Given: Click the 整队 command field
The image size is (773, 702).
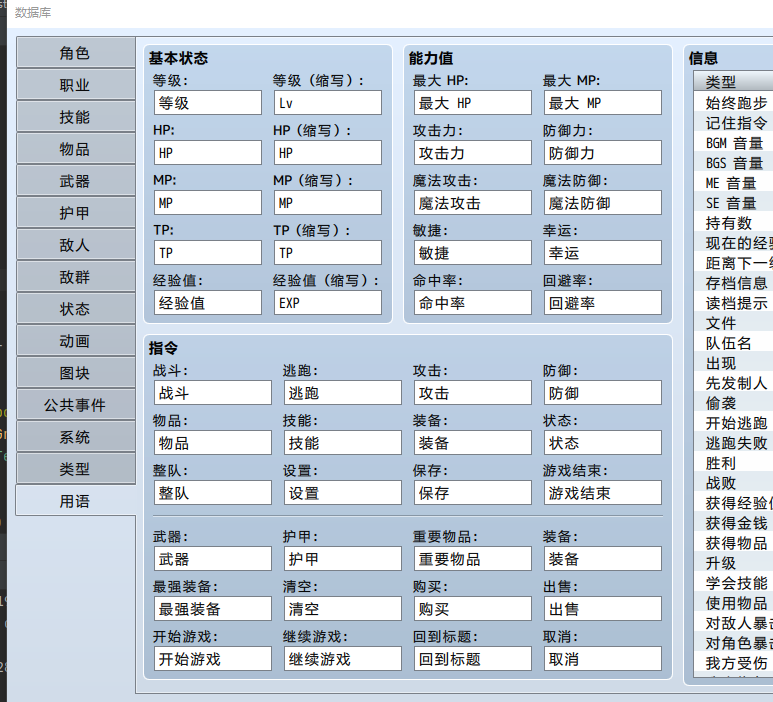Looking at the screenshot, I should (212, 493).
